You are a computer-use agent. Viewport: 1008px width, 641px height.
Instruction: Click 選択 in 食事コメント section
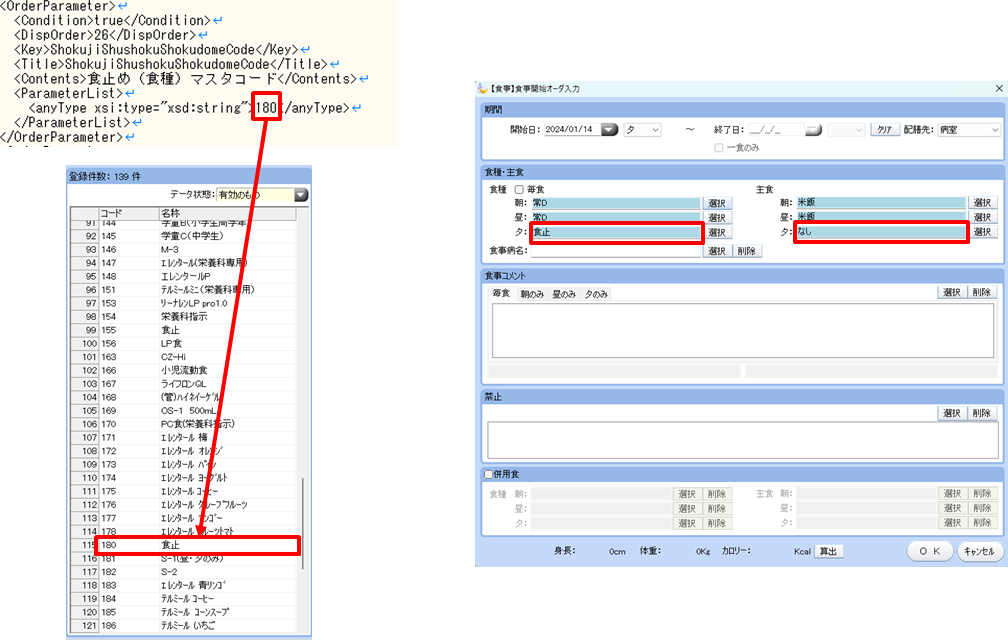click(952, 293)
